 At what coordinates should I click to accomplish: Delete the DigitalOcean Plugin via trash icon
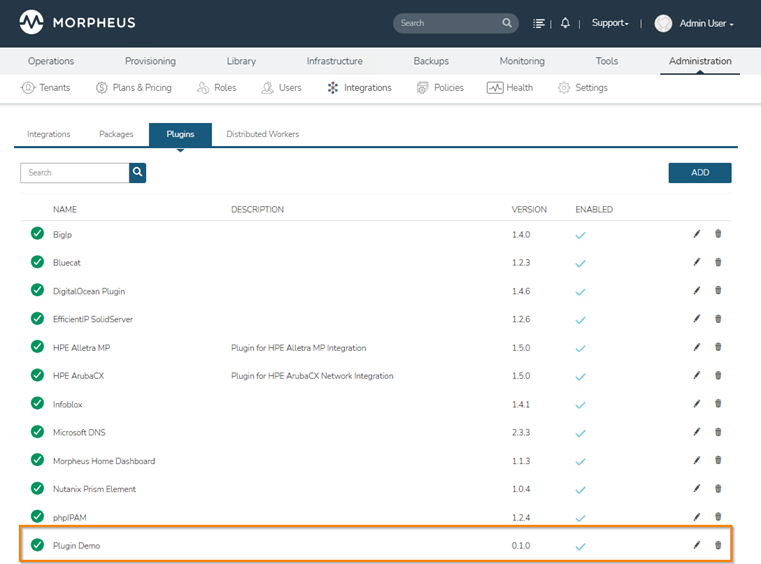(x=718, y=290)
